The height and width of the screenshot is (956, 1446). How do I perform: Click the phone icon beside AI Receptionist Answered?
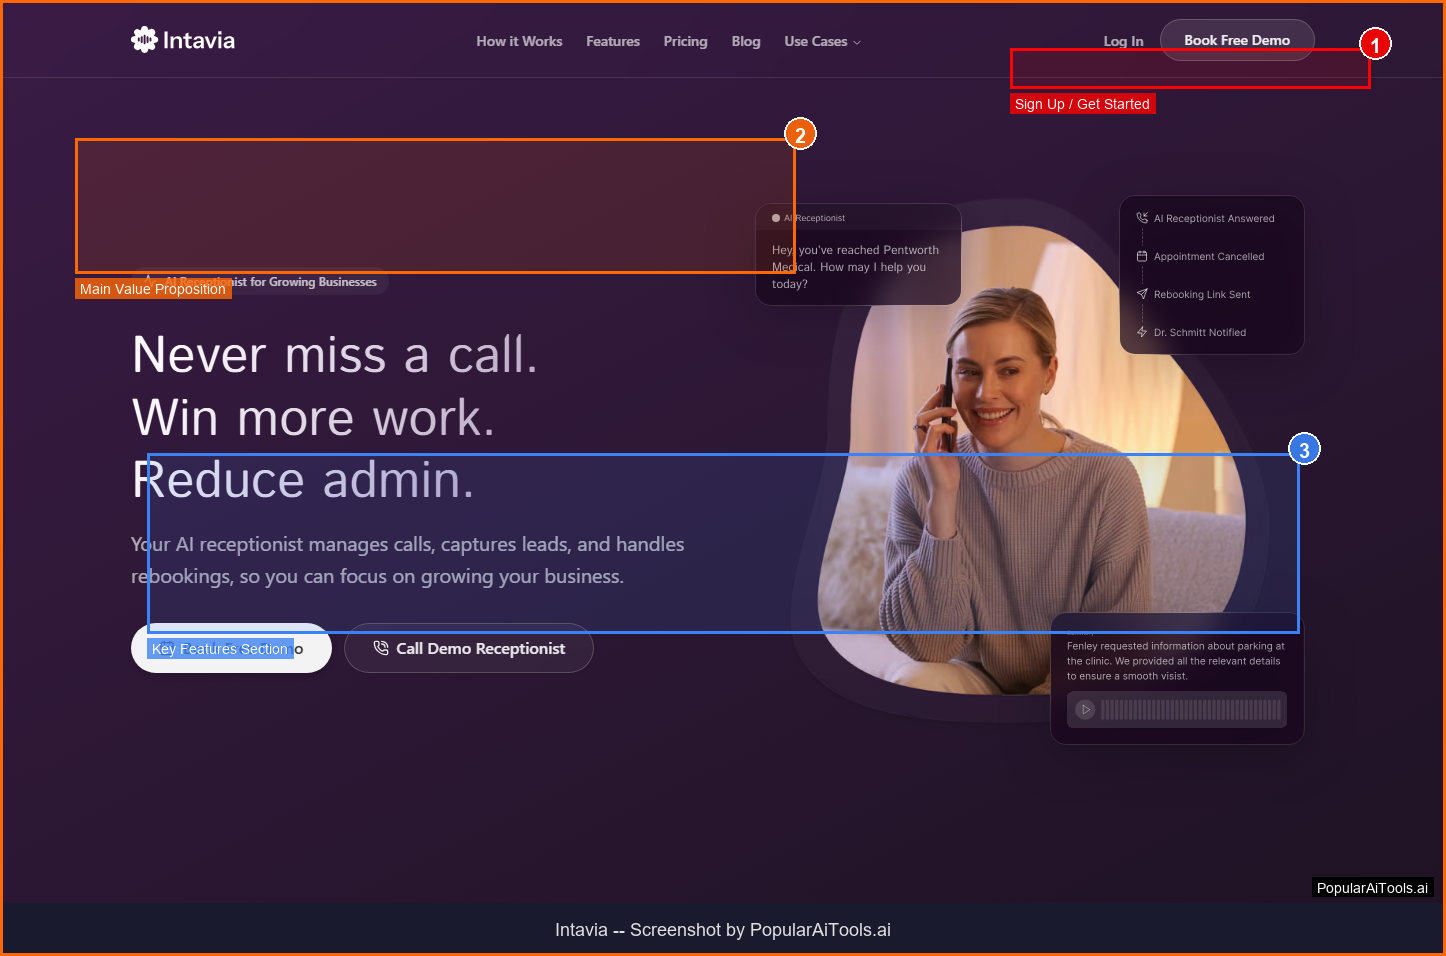point(1142,218)
